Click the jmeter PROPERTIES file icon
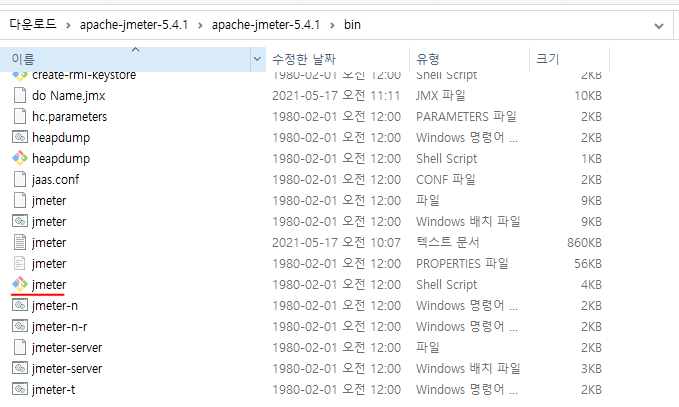The image size is (679, 407). click(20, 263)
